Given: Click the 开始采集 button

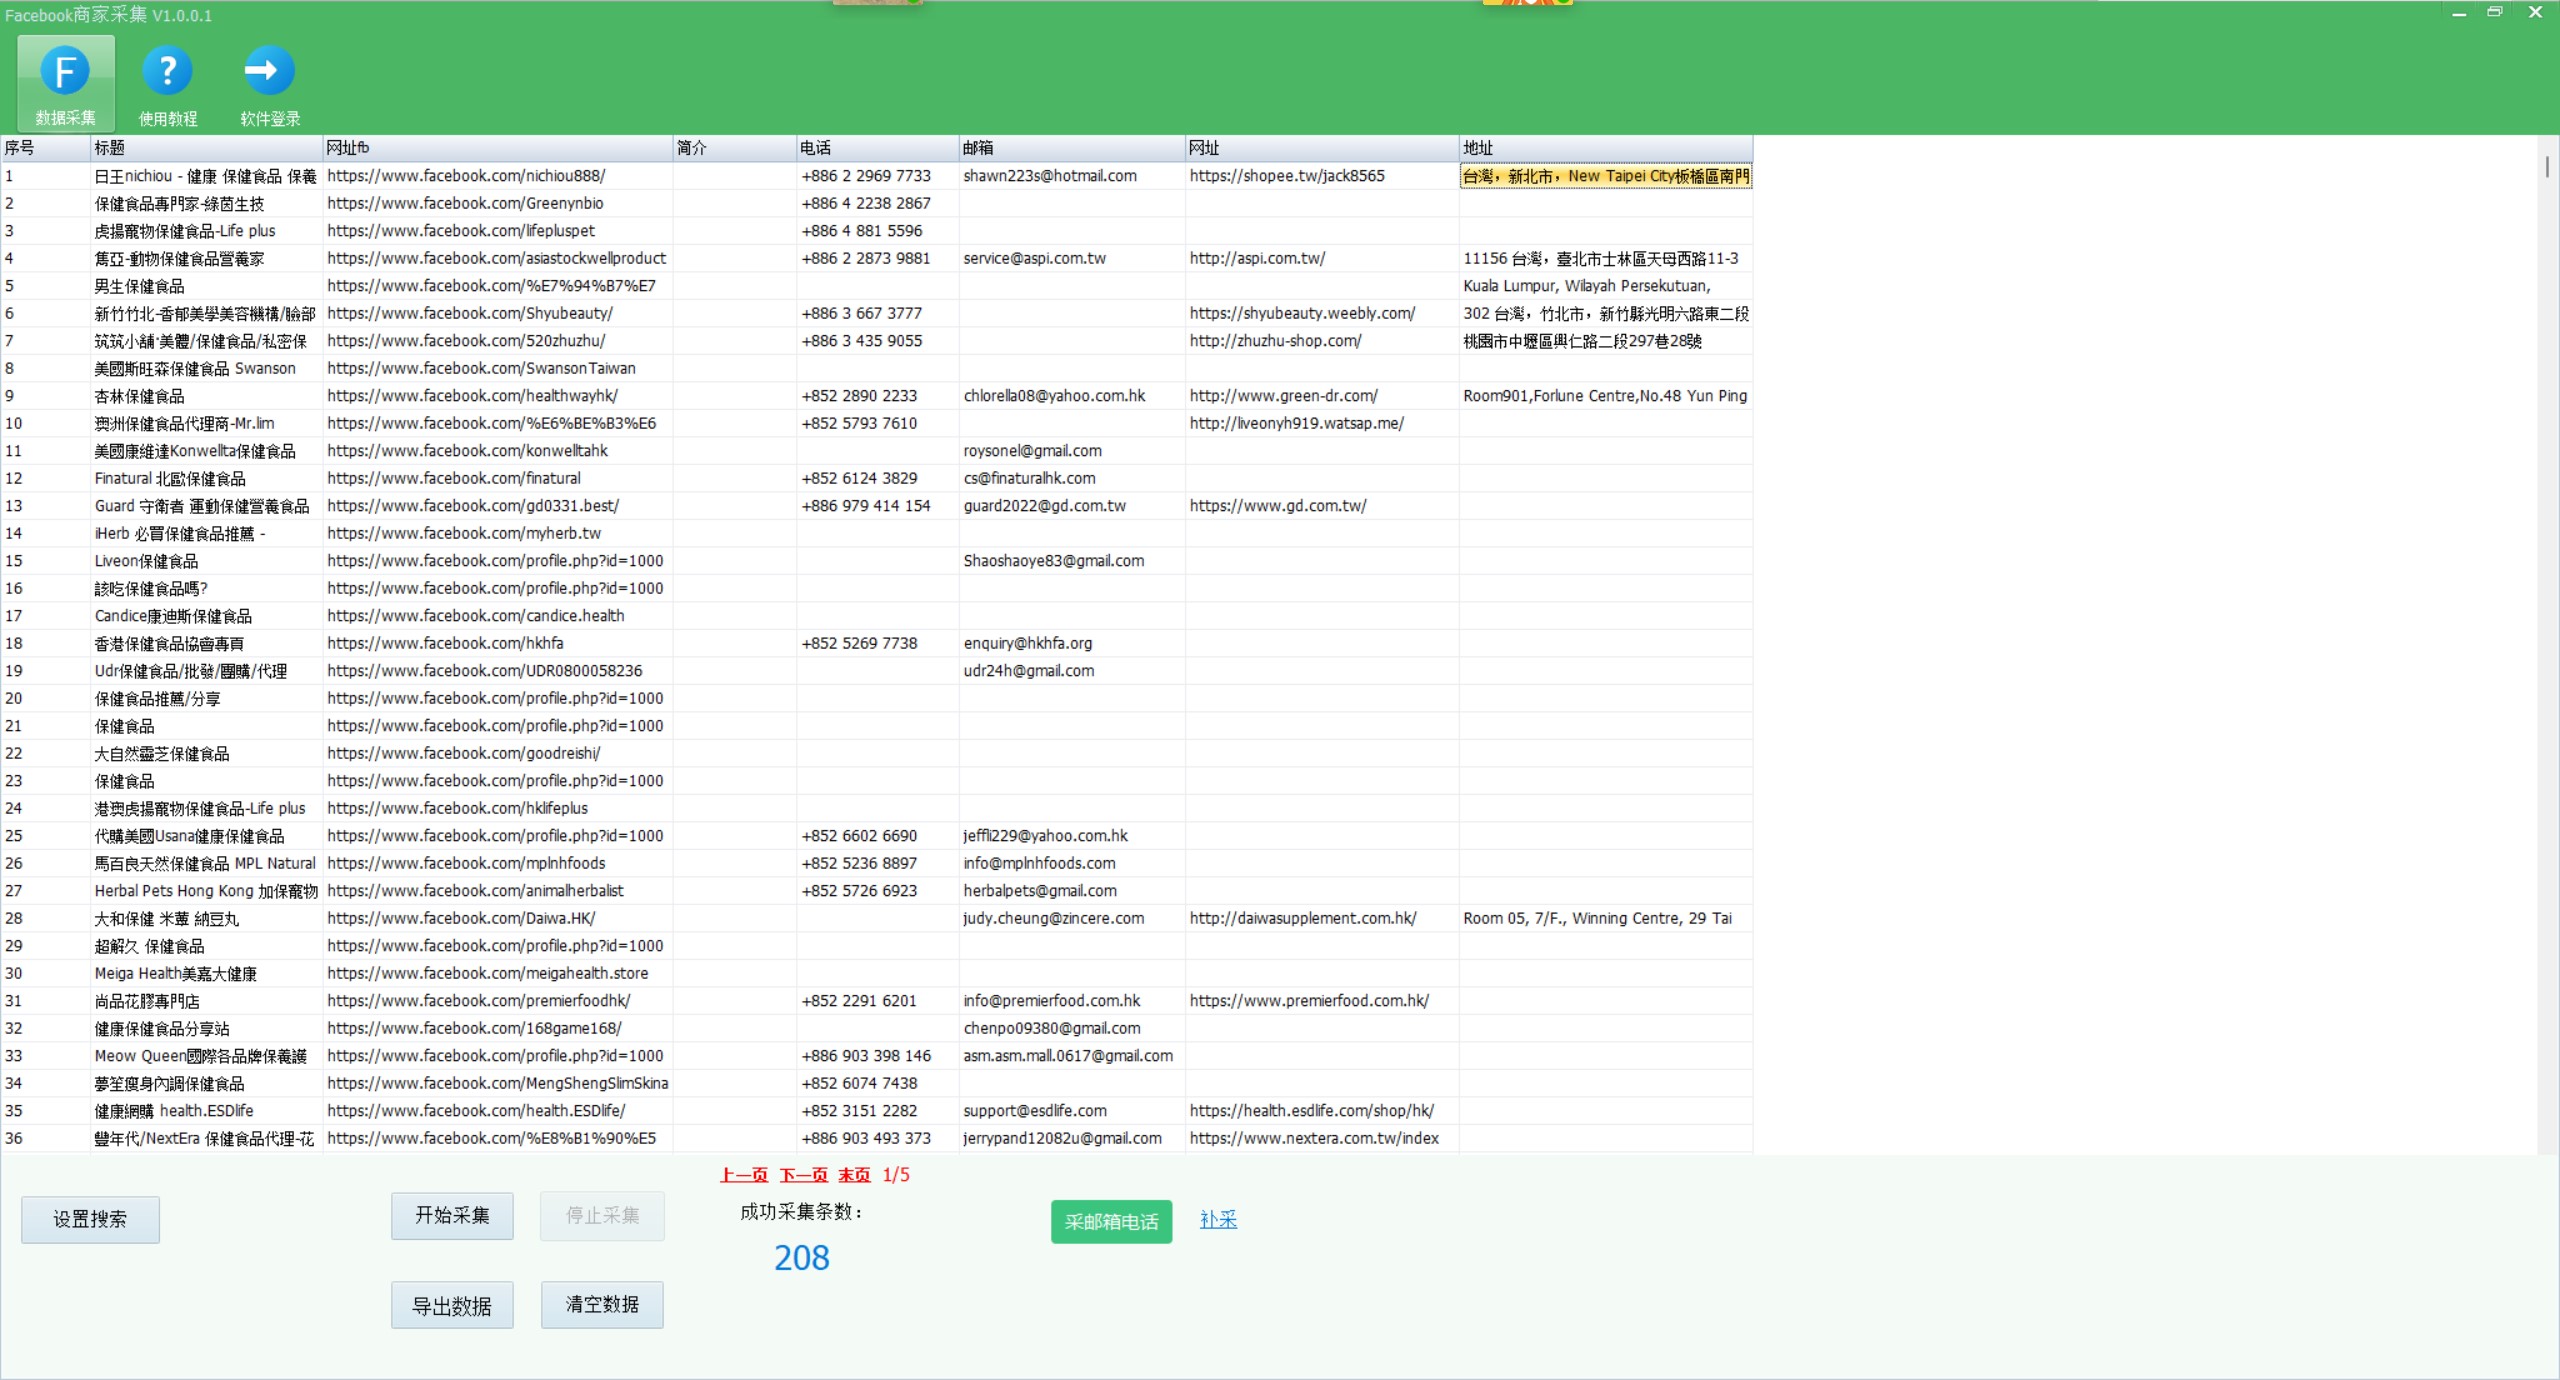Looking at the screenshot, I should click(452, 1216).
